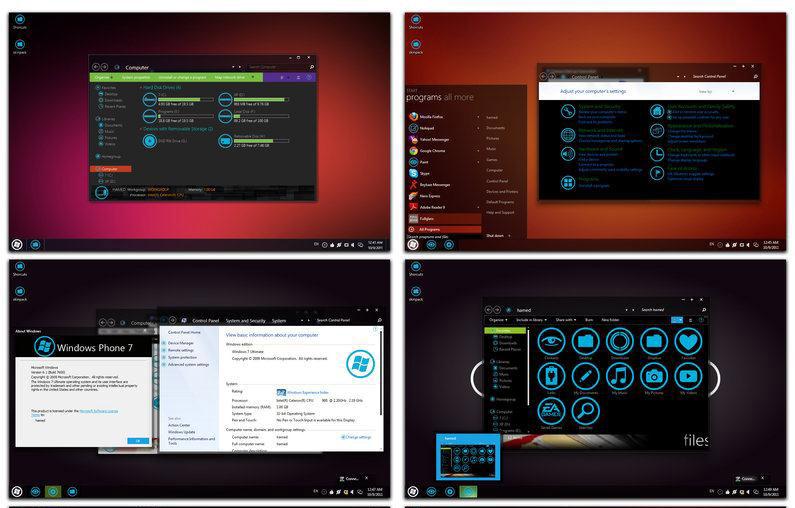Screen dimensions: 795x508
Task: Select Computer in the navigation pane
Action: pos(107,169)
